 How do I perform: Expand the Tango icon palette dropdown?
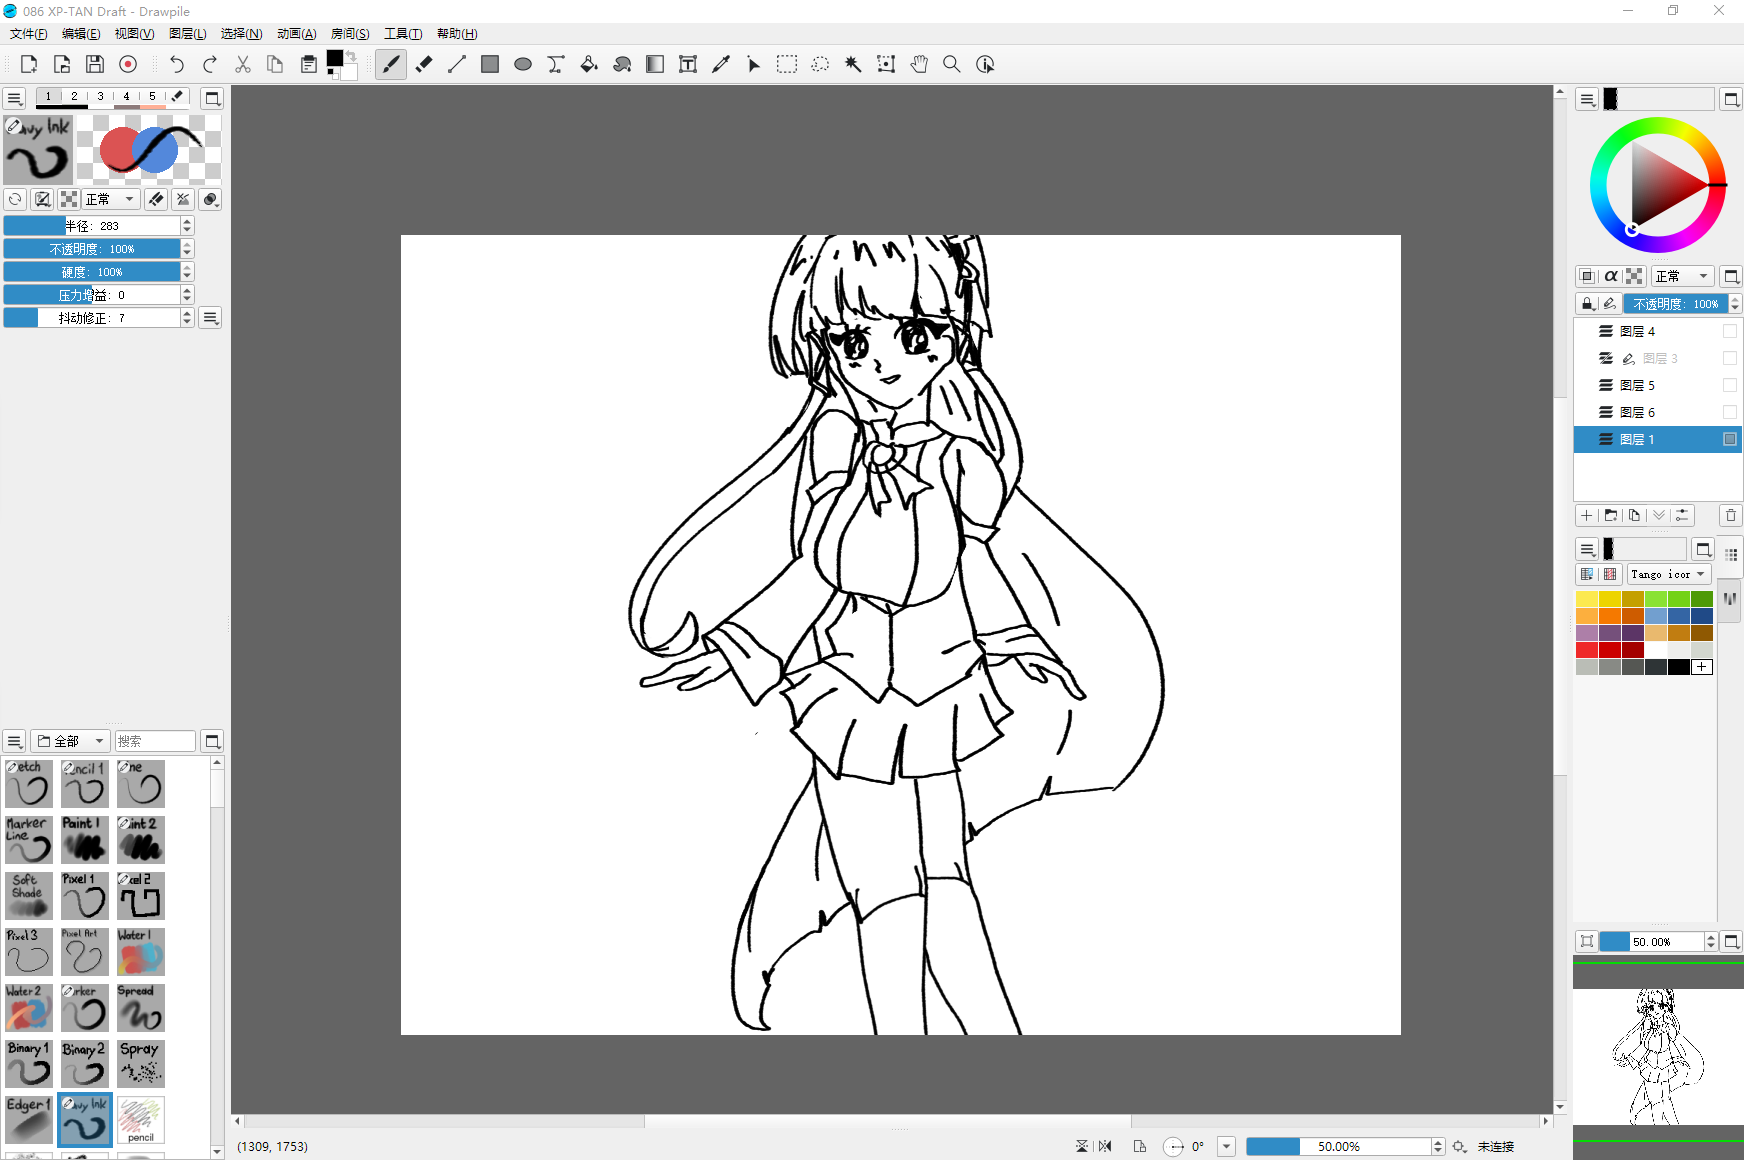pos(1668,574)
